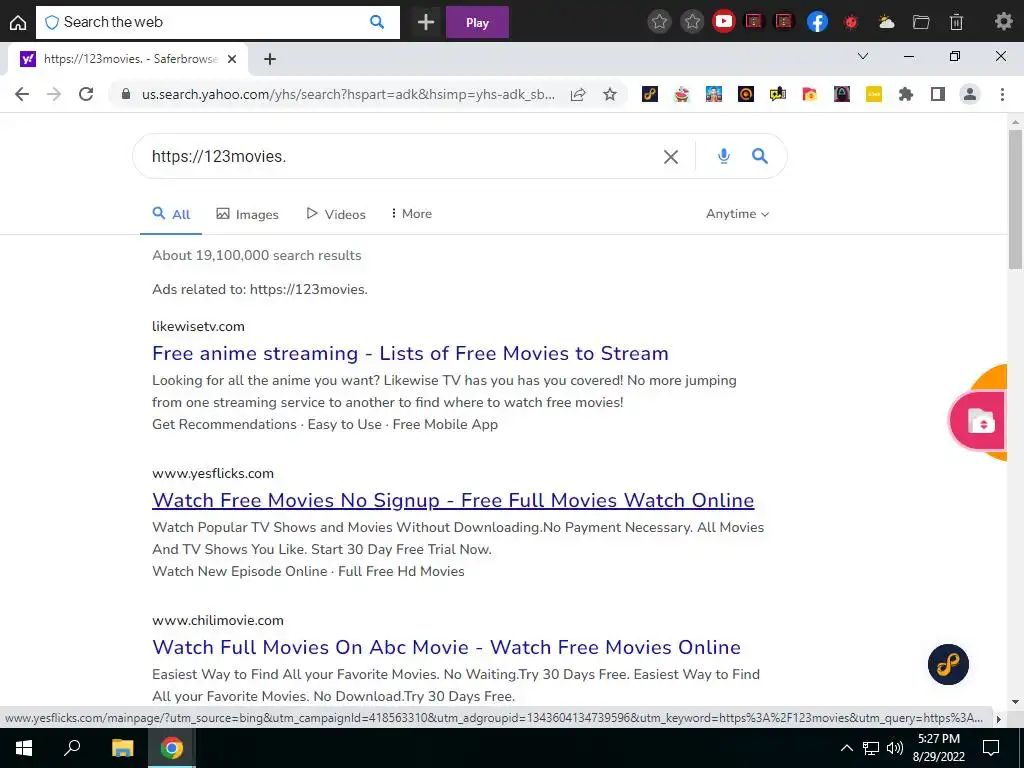Screen dimensions: 1024x768
Task: Open Watch Free Movies No Signup link
Action: (453, 500)
